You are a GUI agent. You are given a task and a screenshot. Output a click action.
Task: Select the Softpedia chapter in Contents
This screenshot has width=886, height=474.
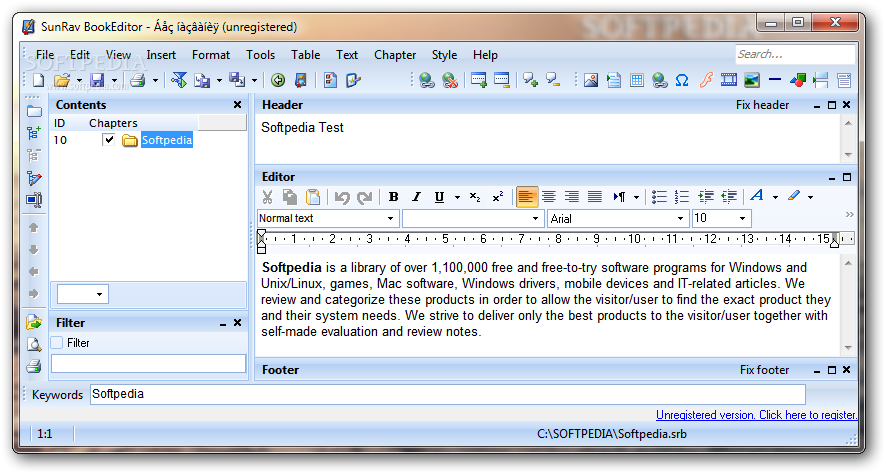pyautogui.click(x=167, y=140)
